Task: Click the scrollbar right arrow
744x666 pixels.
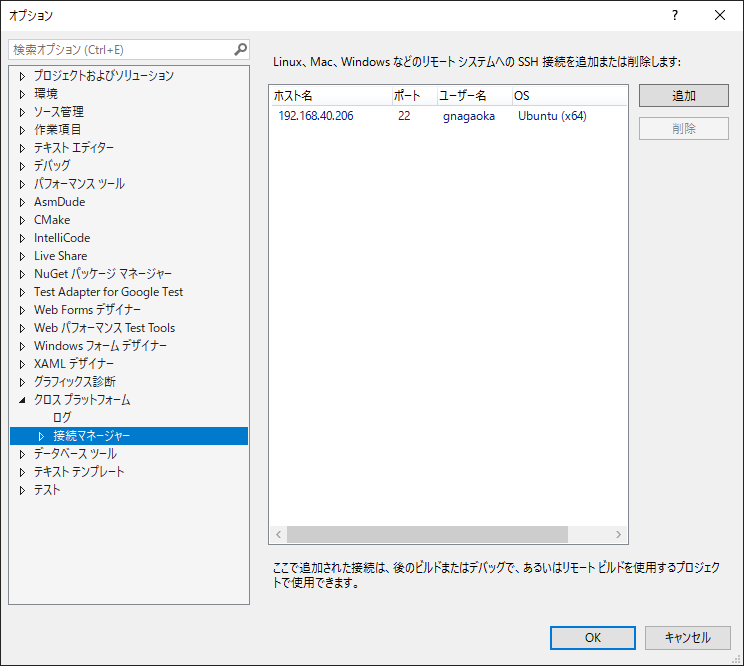Action: 618,534
